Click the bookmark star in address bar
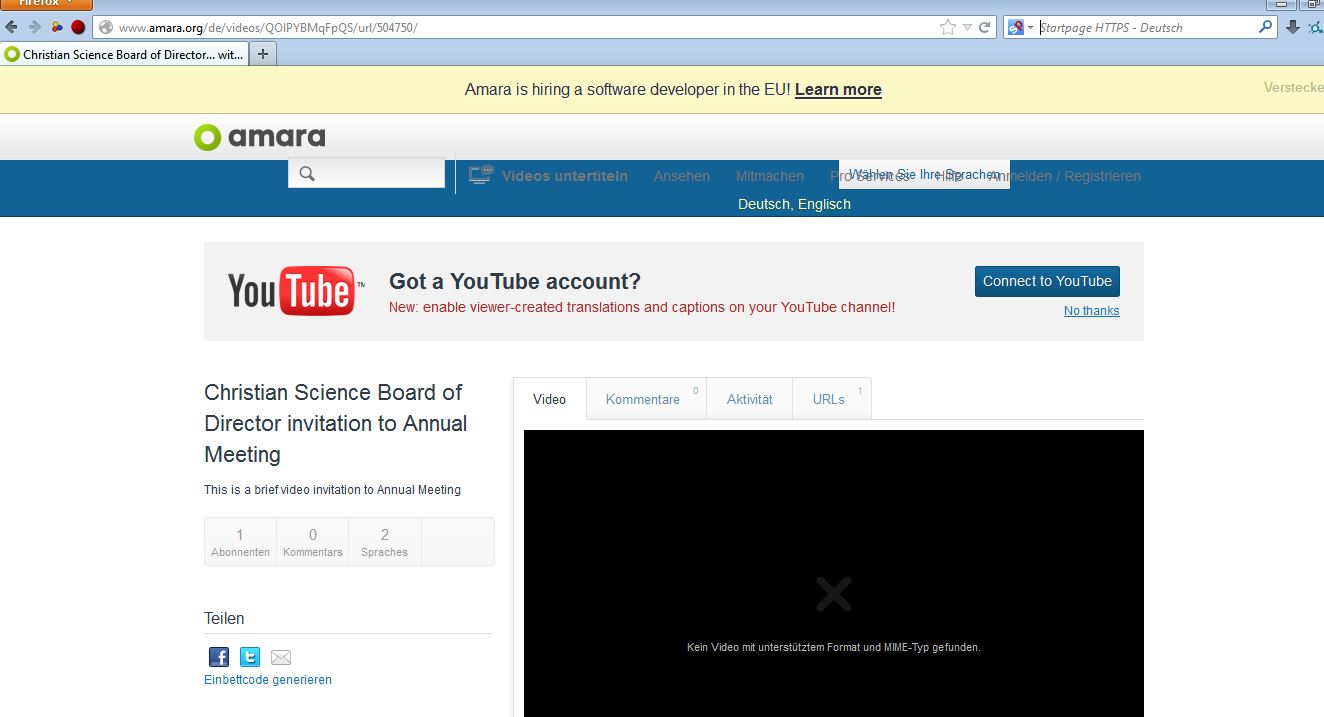 [x=947, y=27]
